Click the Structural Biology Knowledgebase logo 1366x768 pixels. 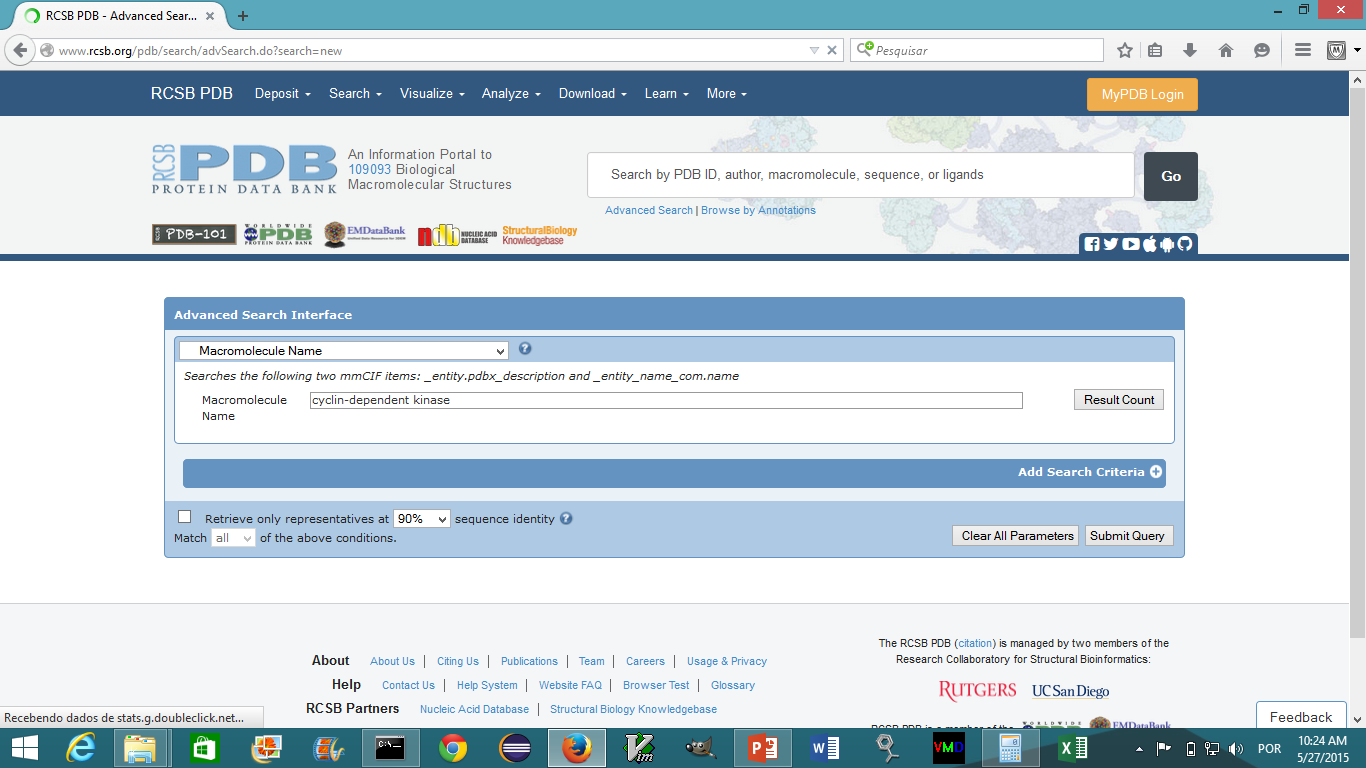540,235
